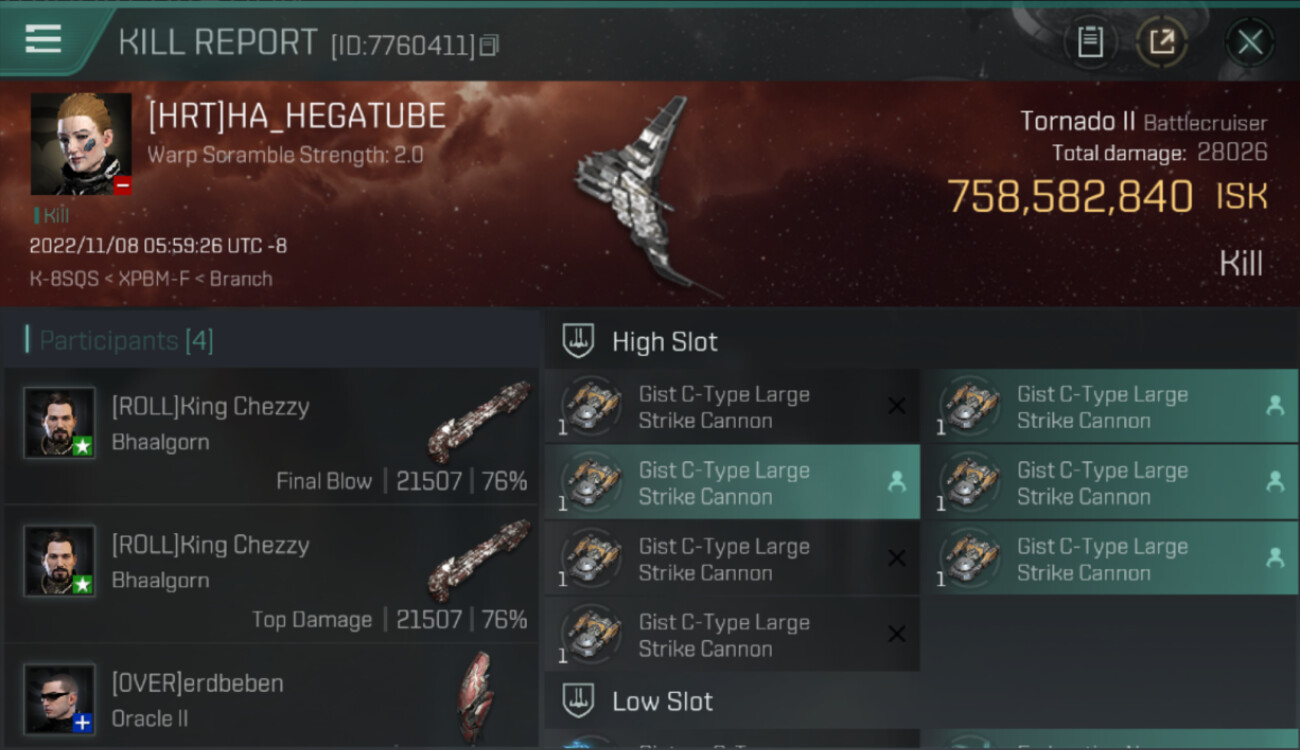Click erdbeben's Oracle II ship icon
Image resolution: width=1300 pixels, height=750 pixels.
(x=476, y=696)
